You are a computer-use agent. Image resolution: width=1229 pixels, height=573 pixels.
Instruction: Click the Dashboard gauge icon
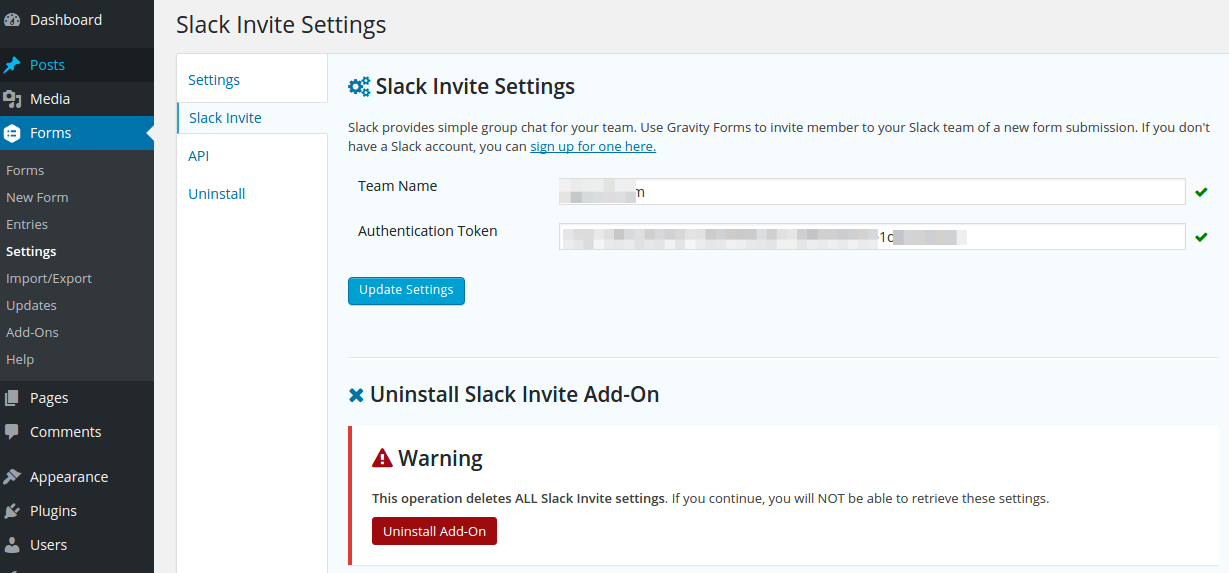[13, 20]
